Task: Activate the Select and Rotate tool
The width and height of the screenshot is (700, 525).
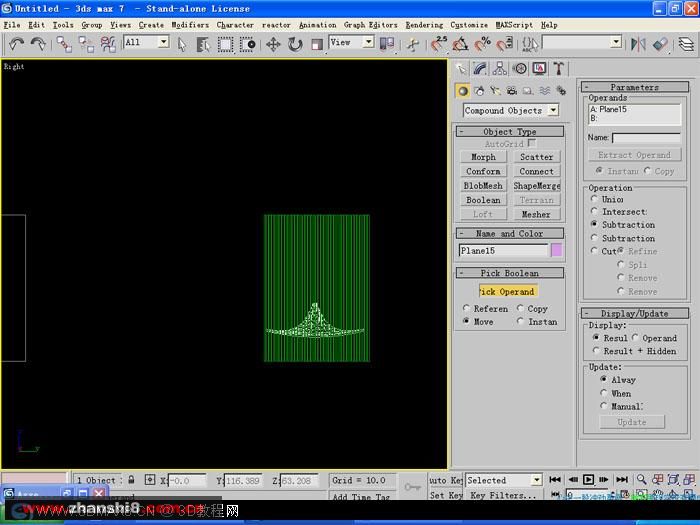Action: [295, 44]
